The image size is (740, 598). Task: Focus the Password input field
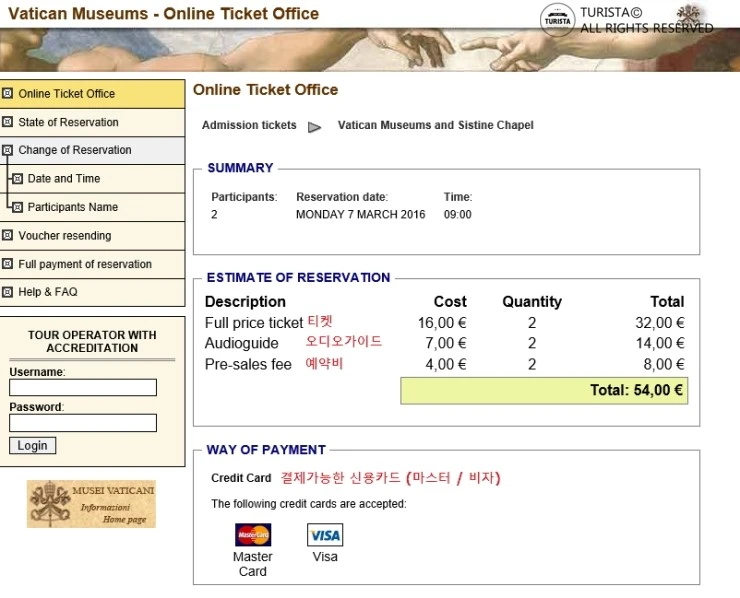(x=83, y=423)
